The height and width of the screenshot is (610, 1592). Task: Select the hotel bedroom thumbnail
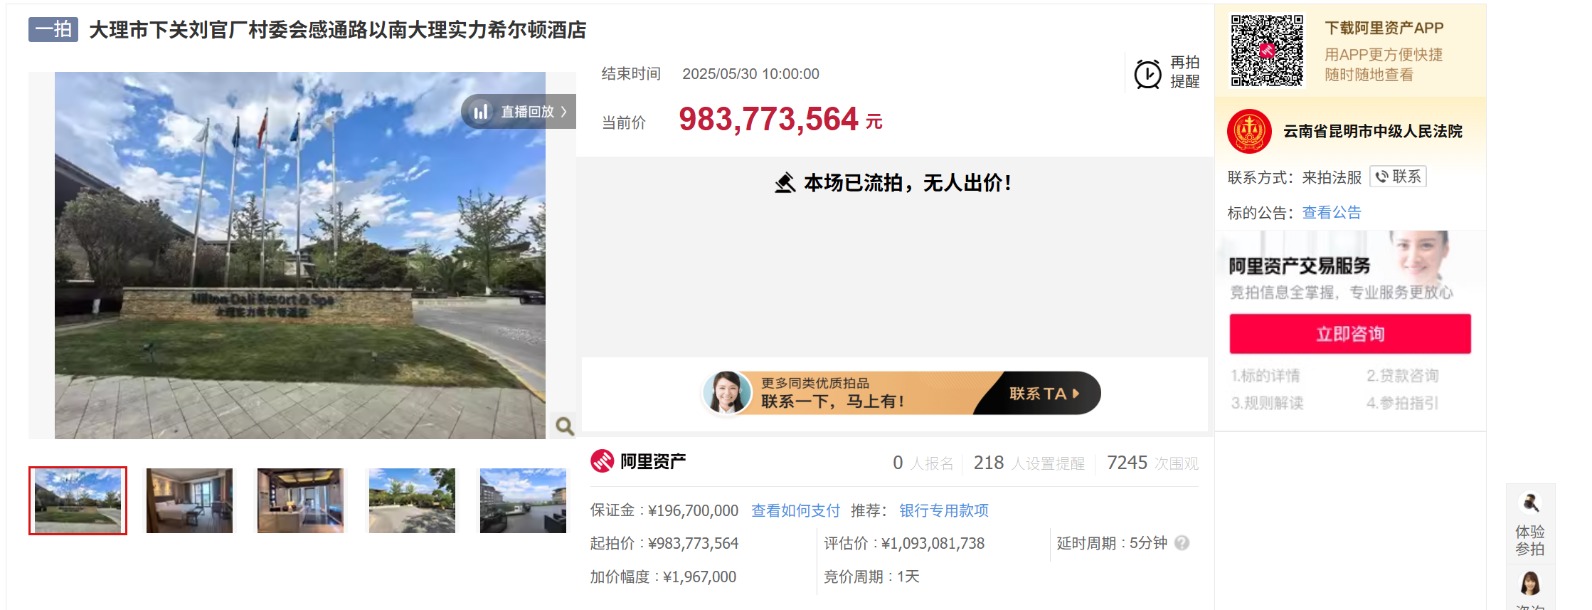point(189,500)
